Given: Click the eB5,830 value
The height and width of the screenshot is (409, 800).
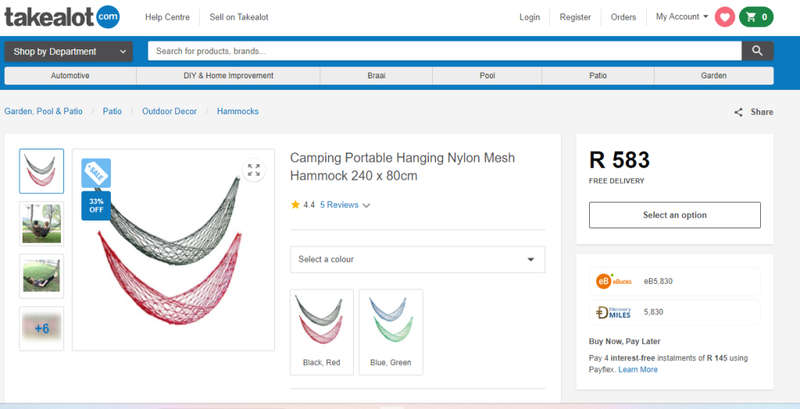Looking at the screenshot, I should coord(658,282).
